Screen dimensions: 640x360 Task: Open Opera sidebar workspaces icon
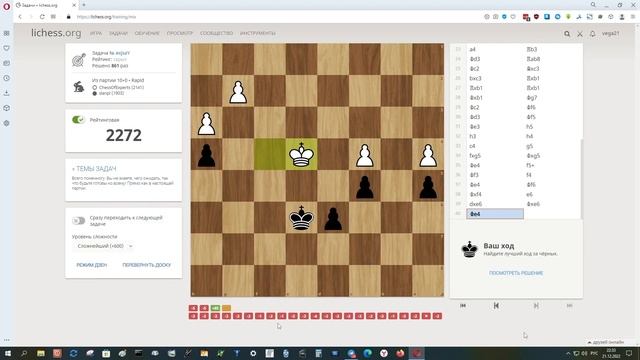click(x=7, y=33)
